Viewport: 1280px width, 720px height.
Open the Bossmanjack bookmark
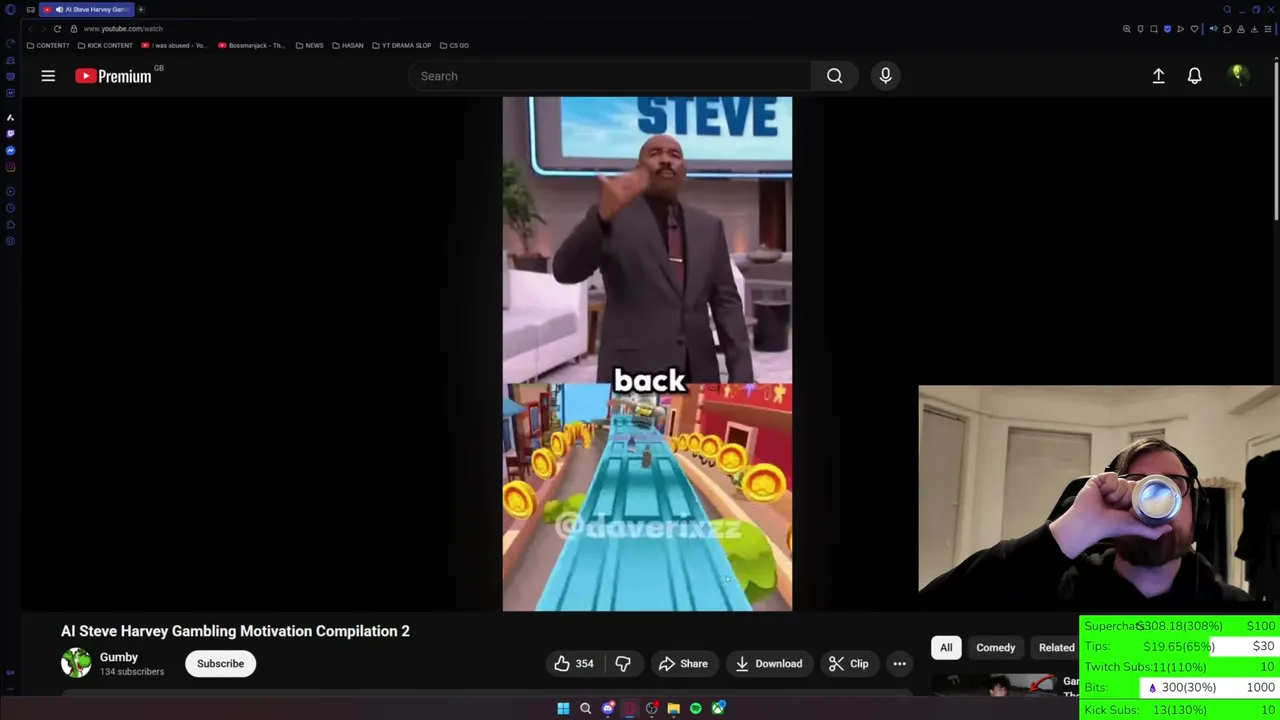251,45
